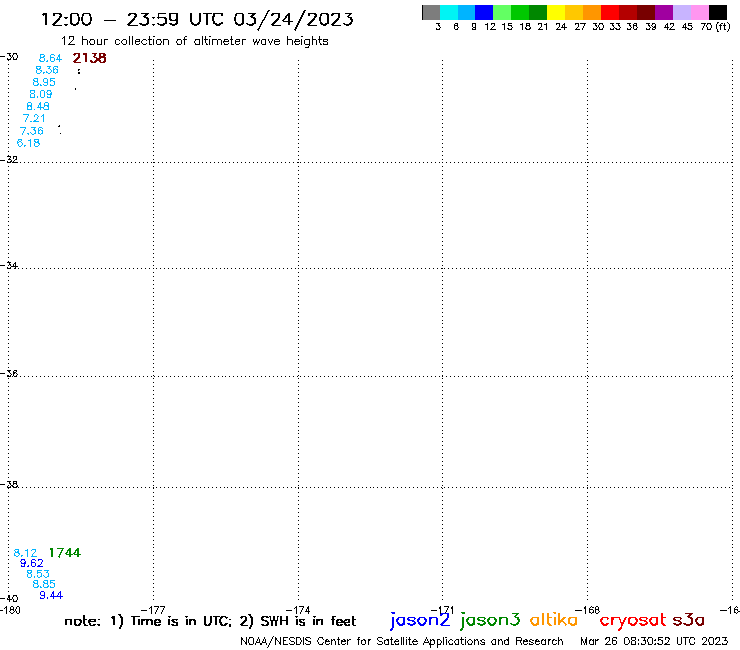
Task: Select the timestamp "Mar 26 08:30:52 UTC 2023"
Action: (x=654, y=642)
